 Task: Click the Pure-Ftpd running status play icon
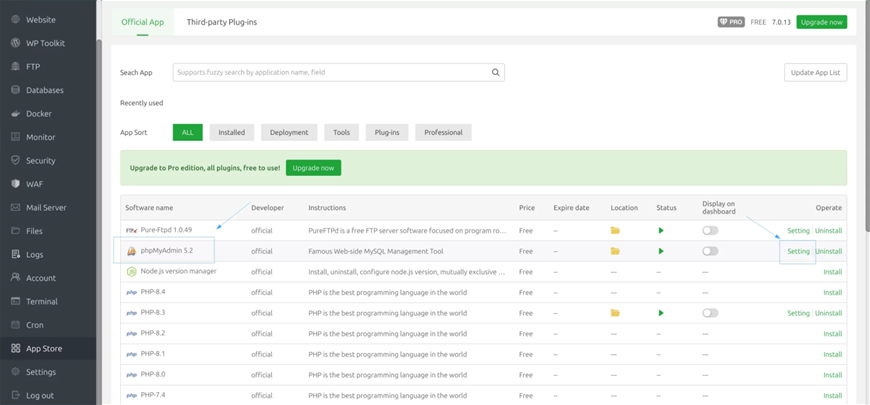(x=661, y=230)
